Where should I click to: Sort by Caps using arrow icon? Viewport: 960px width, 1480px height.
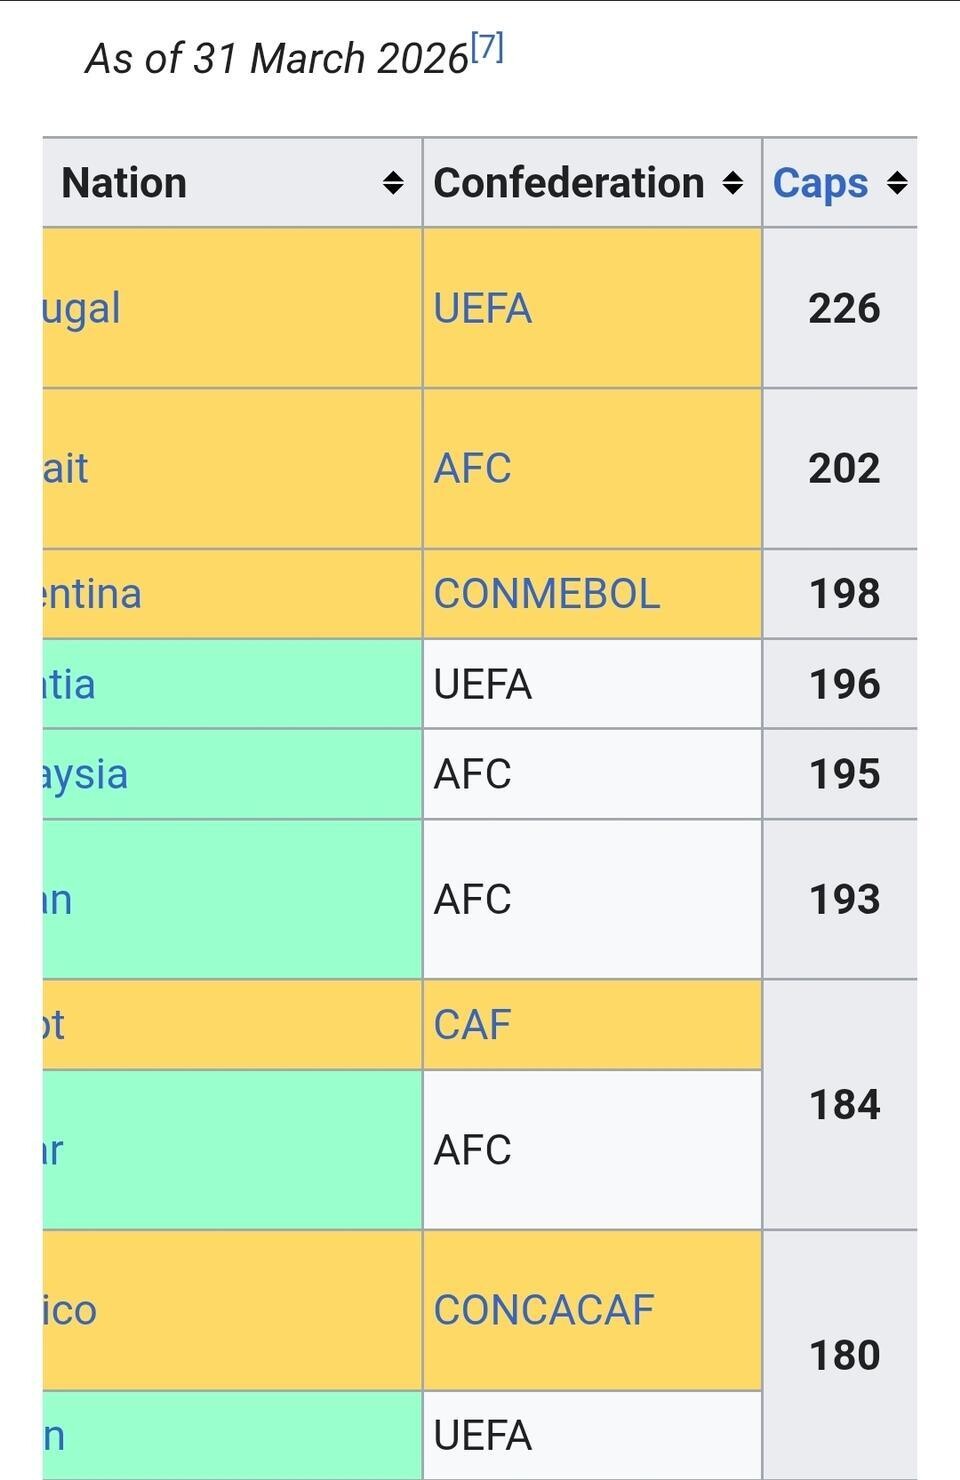coord(897,183)
